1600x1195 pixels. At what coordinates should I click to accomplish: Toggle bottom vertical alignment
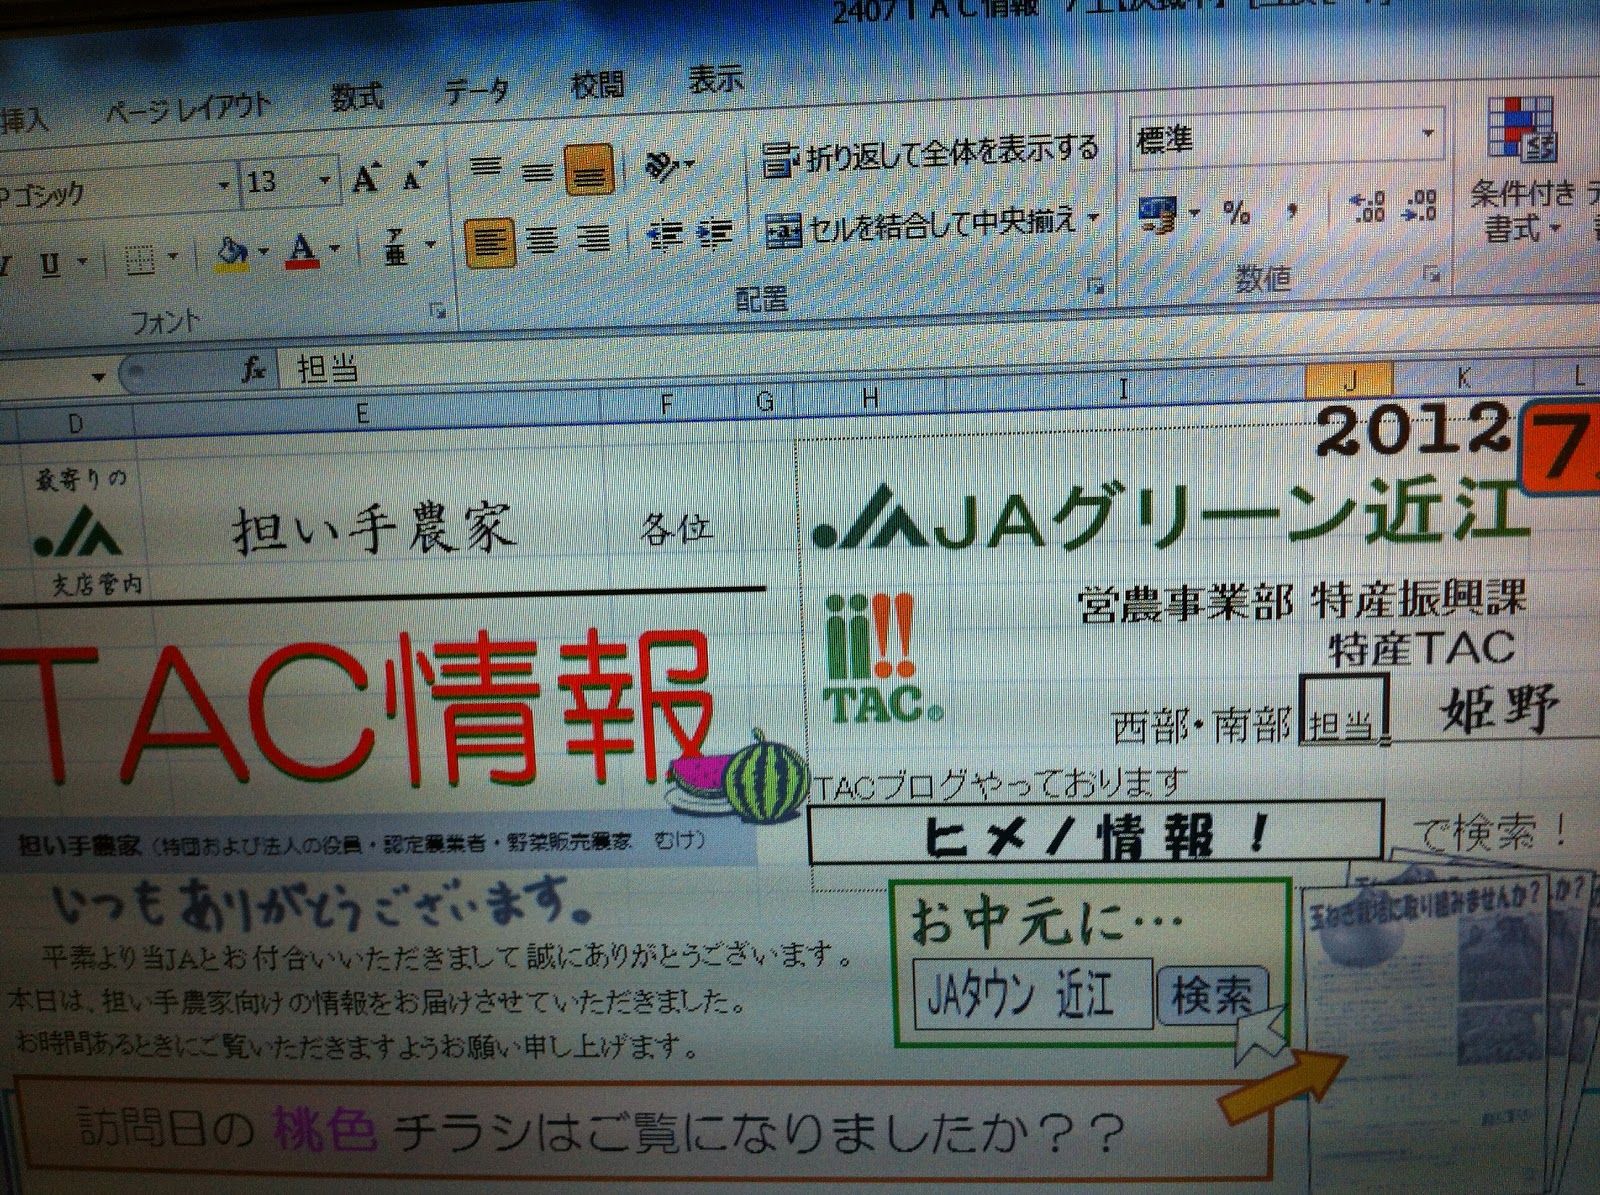point(589,170)
